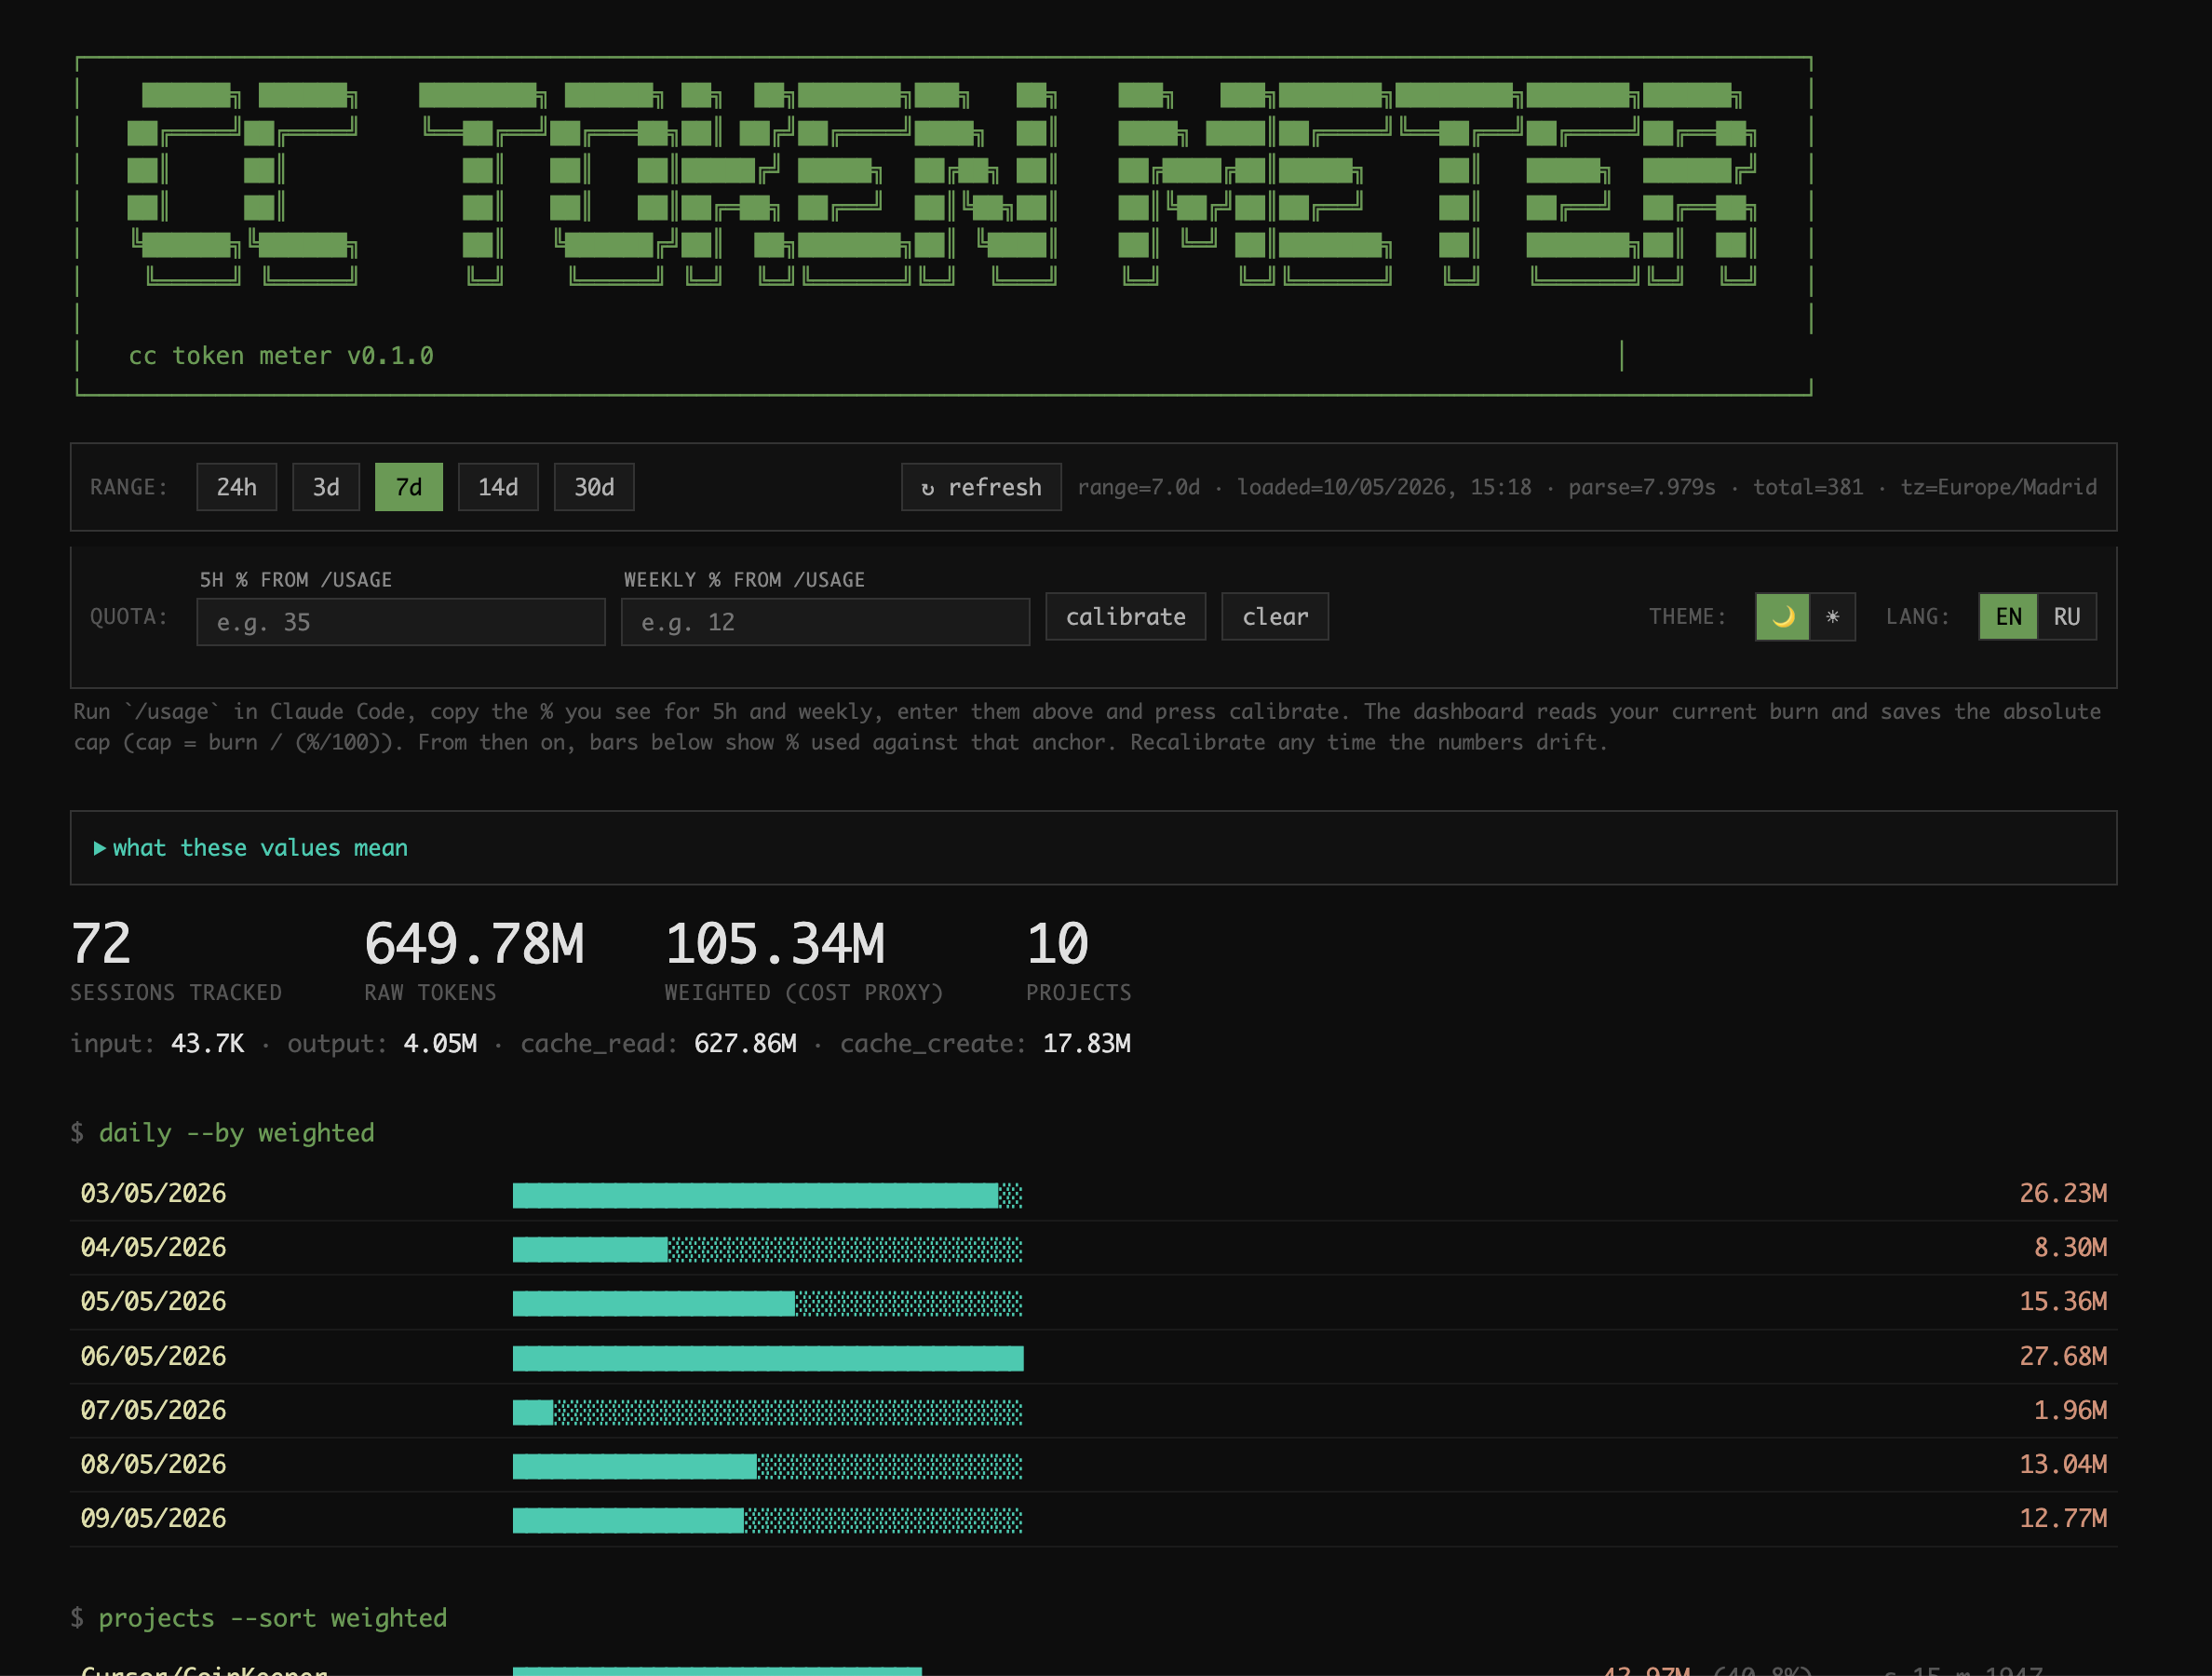Click the 08/05/2026 daily row date

pyautogui.click(x=153, y=1464)
